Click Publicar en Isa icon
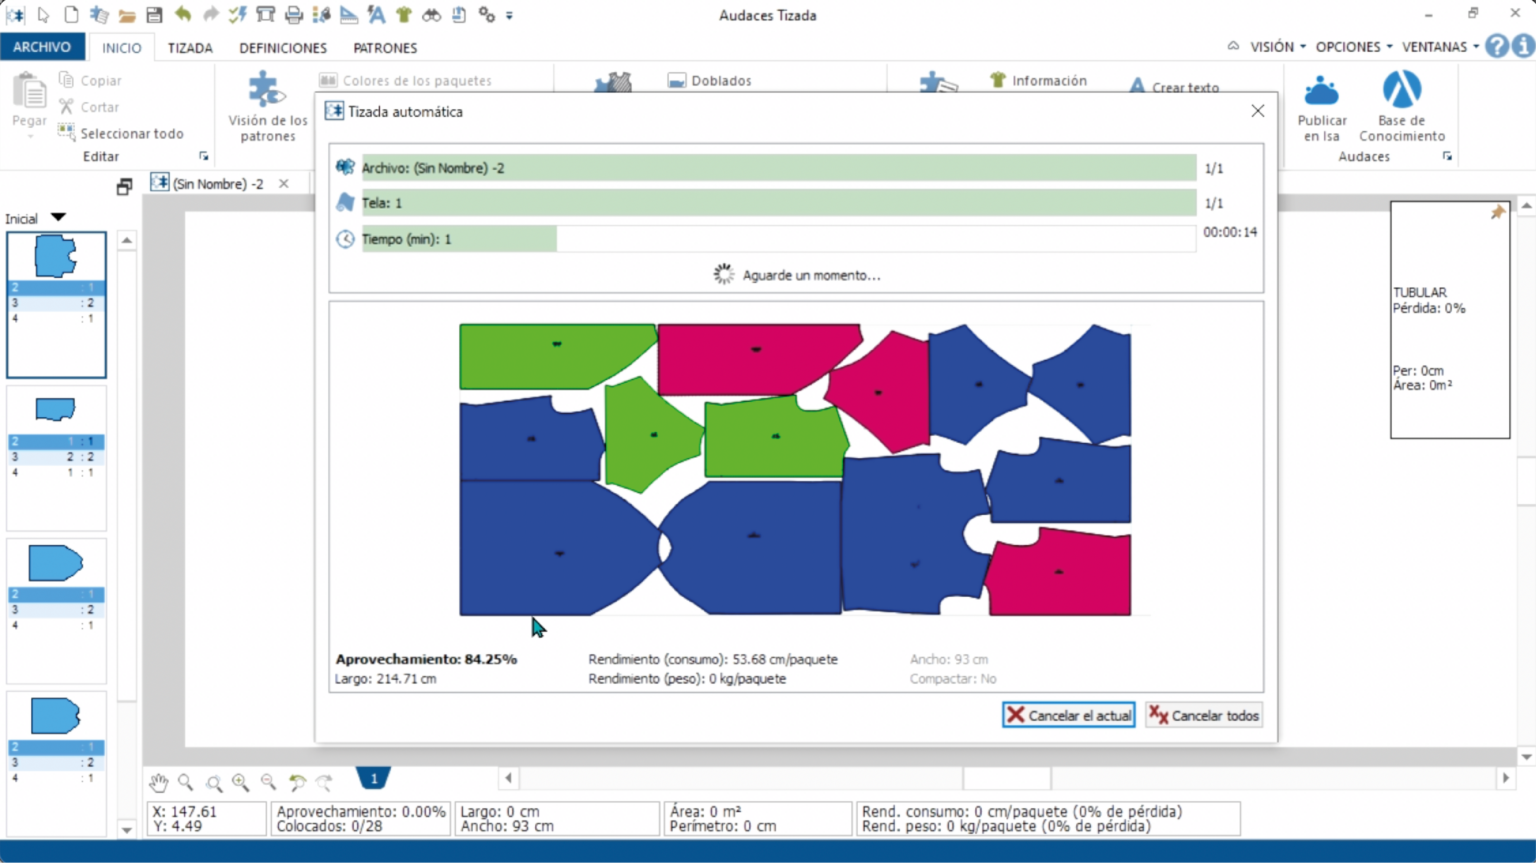This screenshot has height=863, width=1536. coord(1322,106)
